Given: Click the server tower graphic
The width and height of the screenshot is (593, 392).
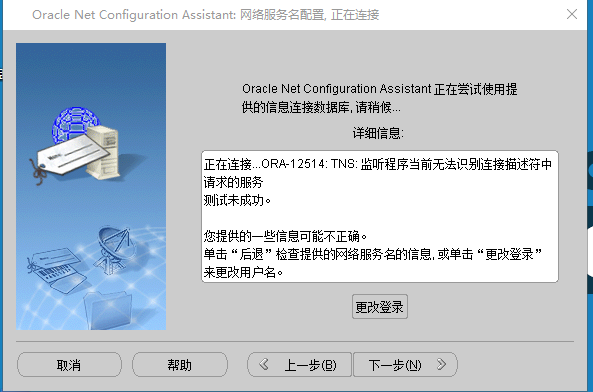Looking at the screenshot, I should click(103, 152).
